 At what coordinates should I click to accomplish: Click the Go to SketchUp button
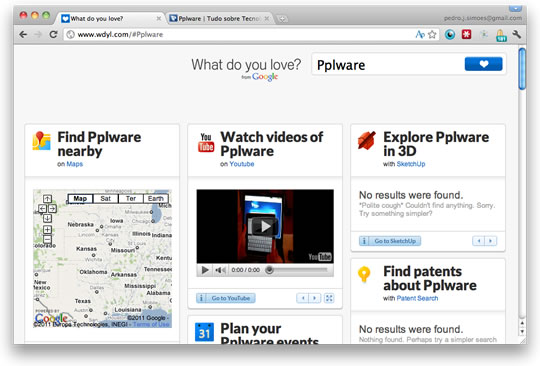point(390,241)
